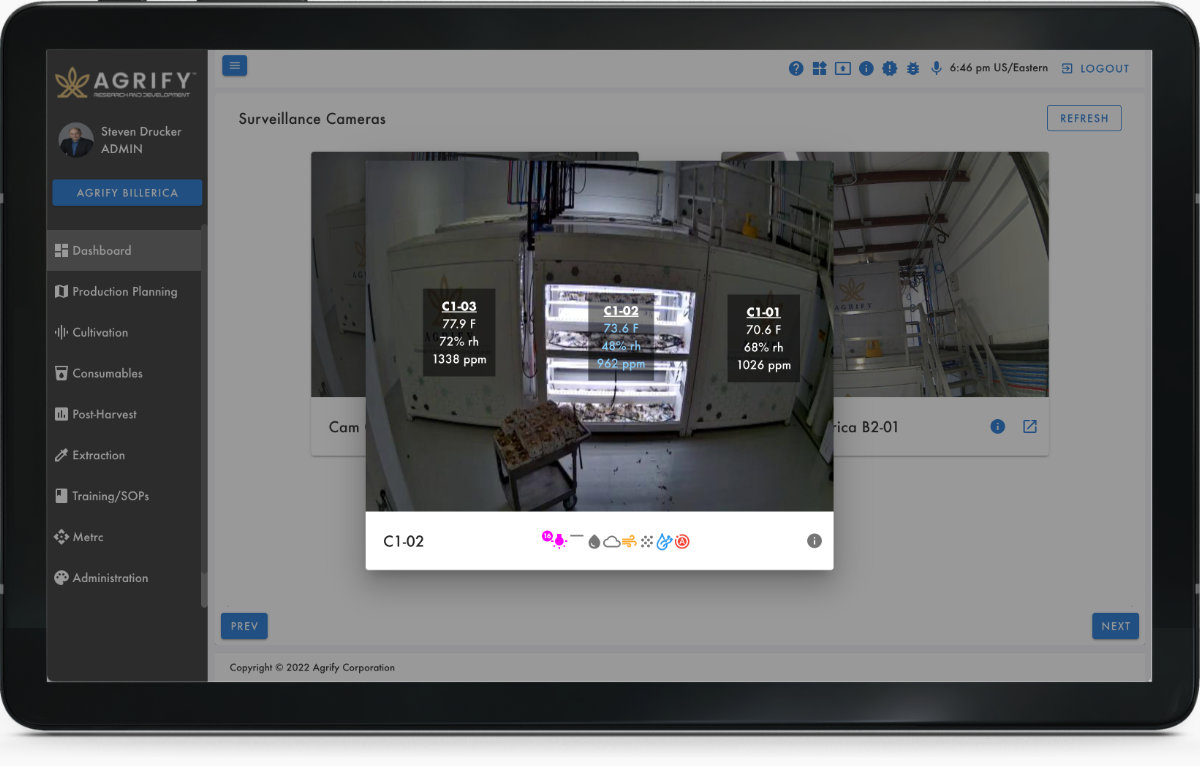Click the gray cloud status icon
Image resolution: width=1200 pixels, height=766 pixels.
[x=611, y=541]
